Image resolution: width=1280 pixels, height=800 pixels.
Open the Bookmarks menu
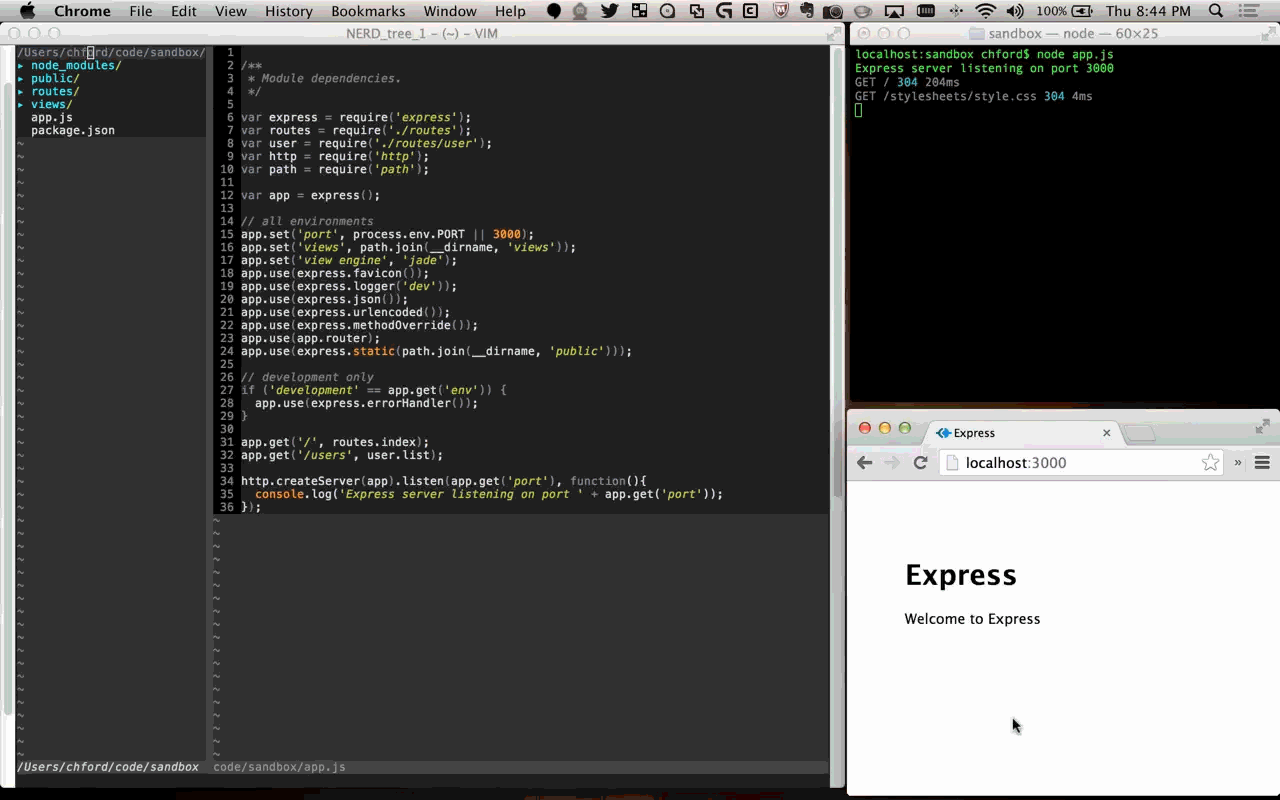coord(368,11)
